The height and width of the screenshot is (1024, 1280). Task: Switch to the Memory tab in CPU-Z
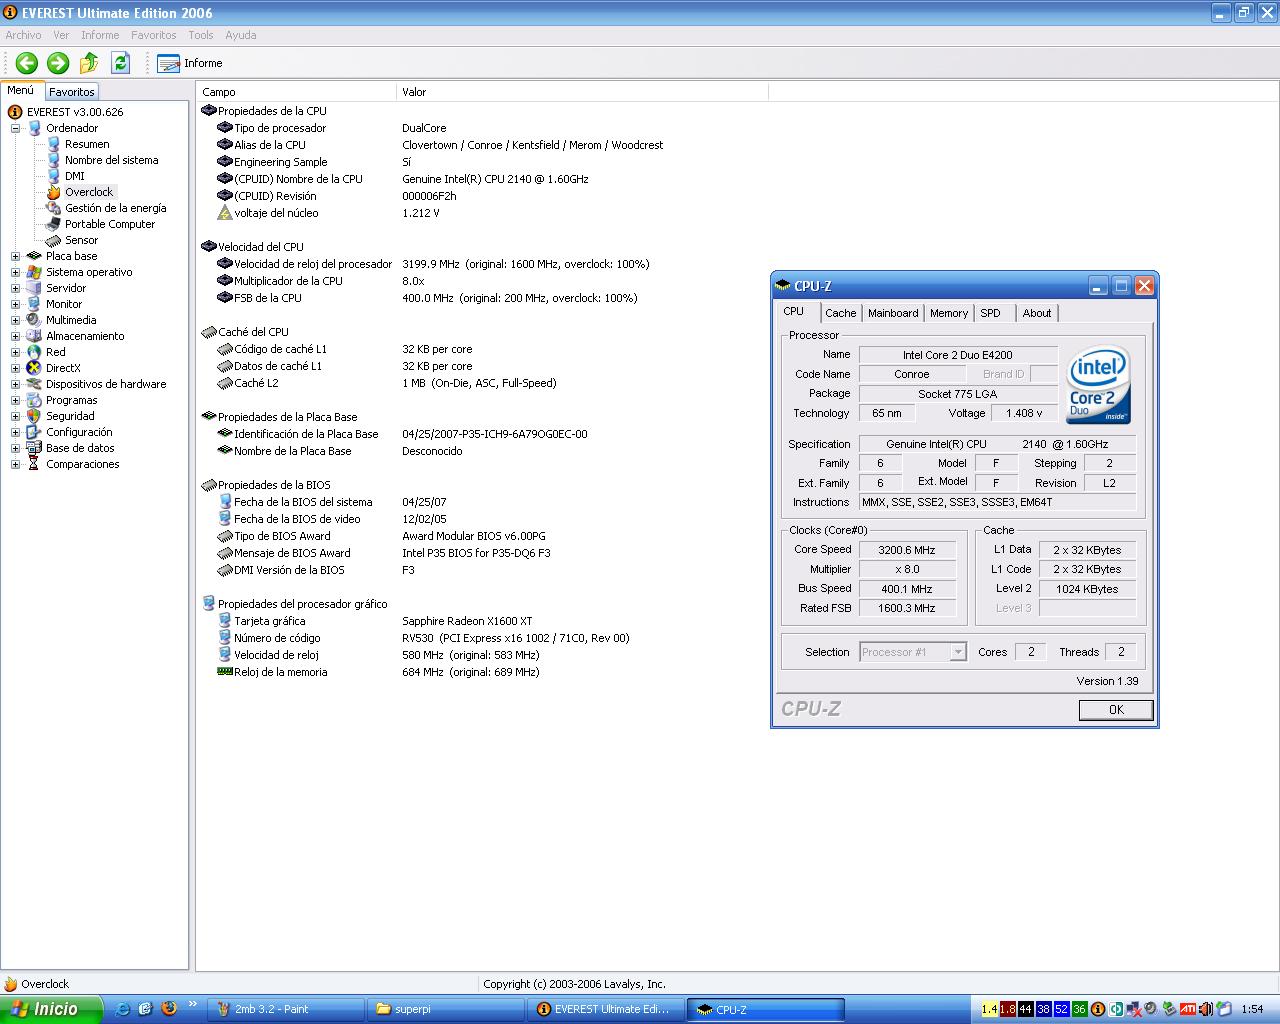[x=949, y=313]
